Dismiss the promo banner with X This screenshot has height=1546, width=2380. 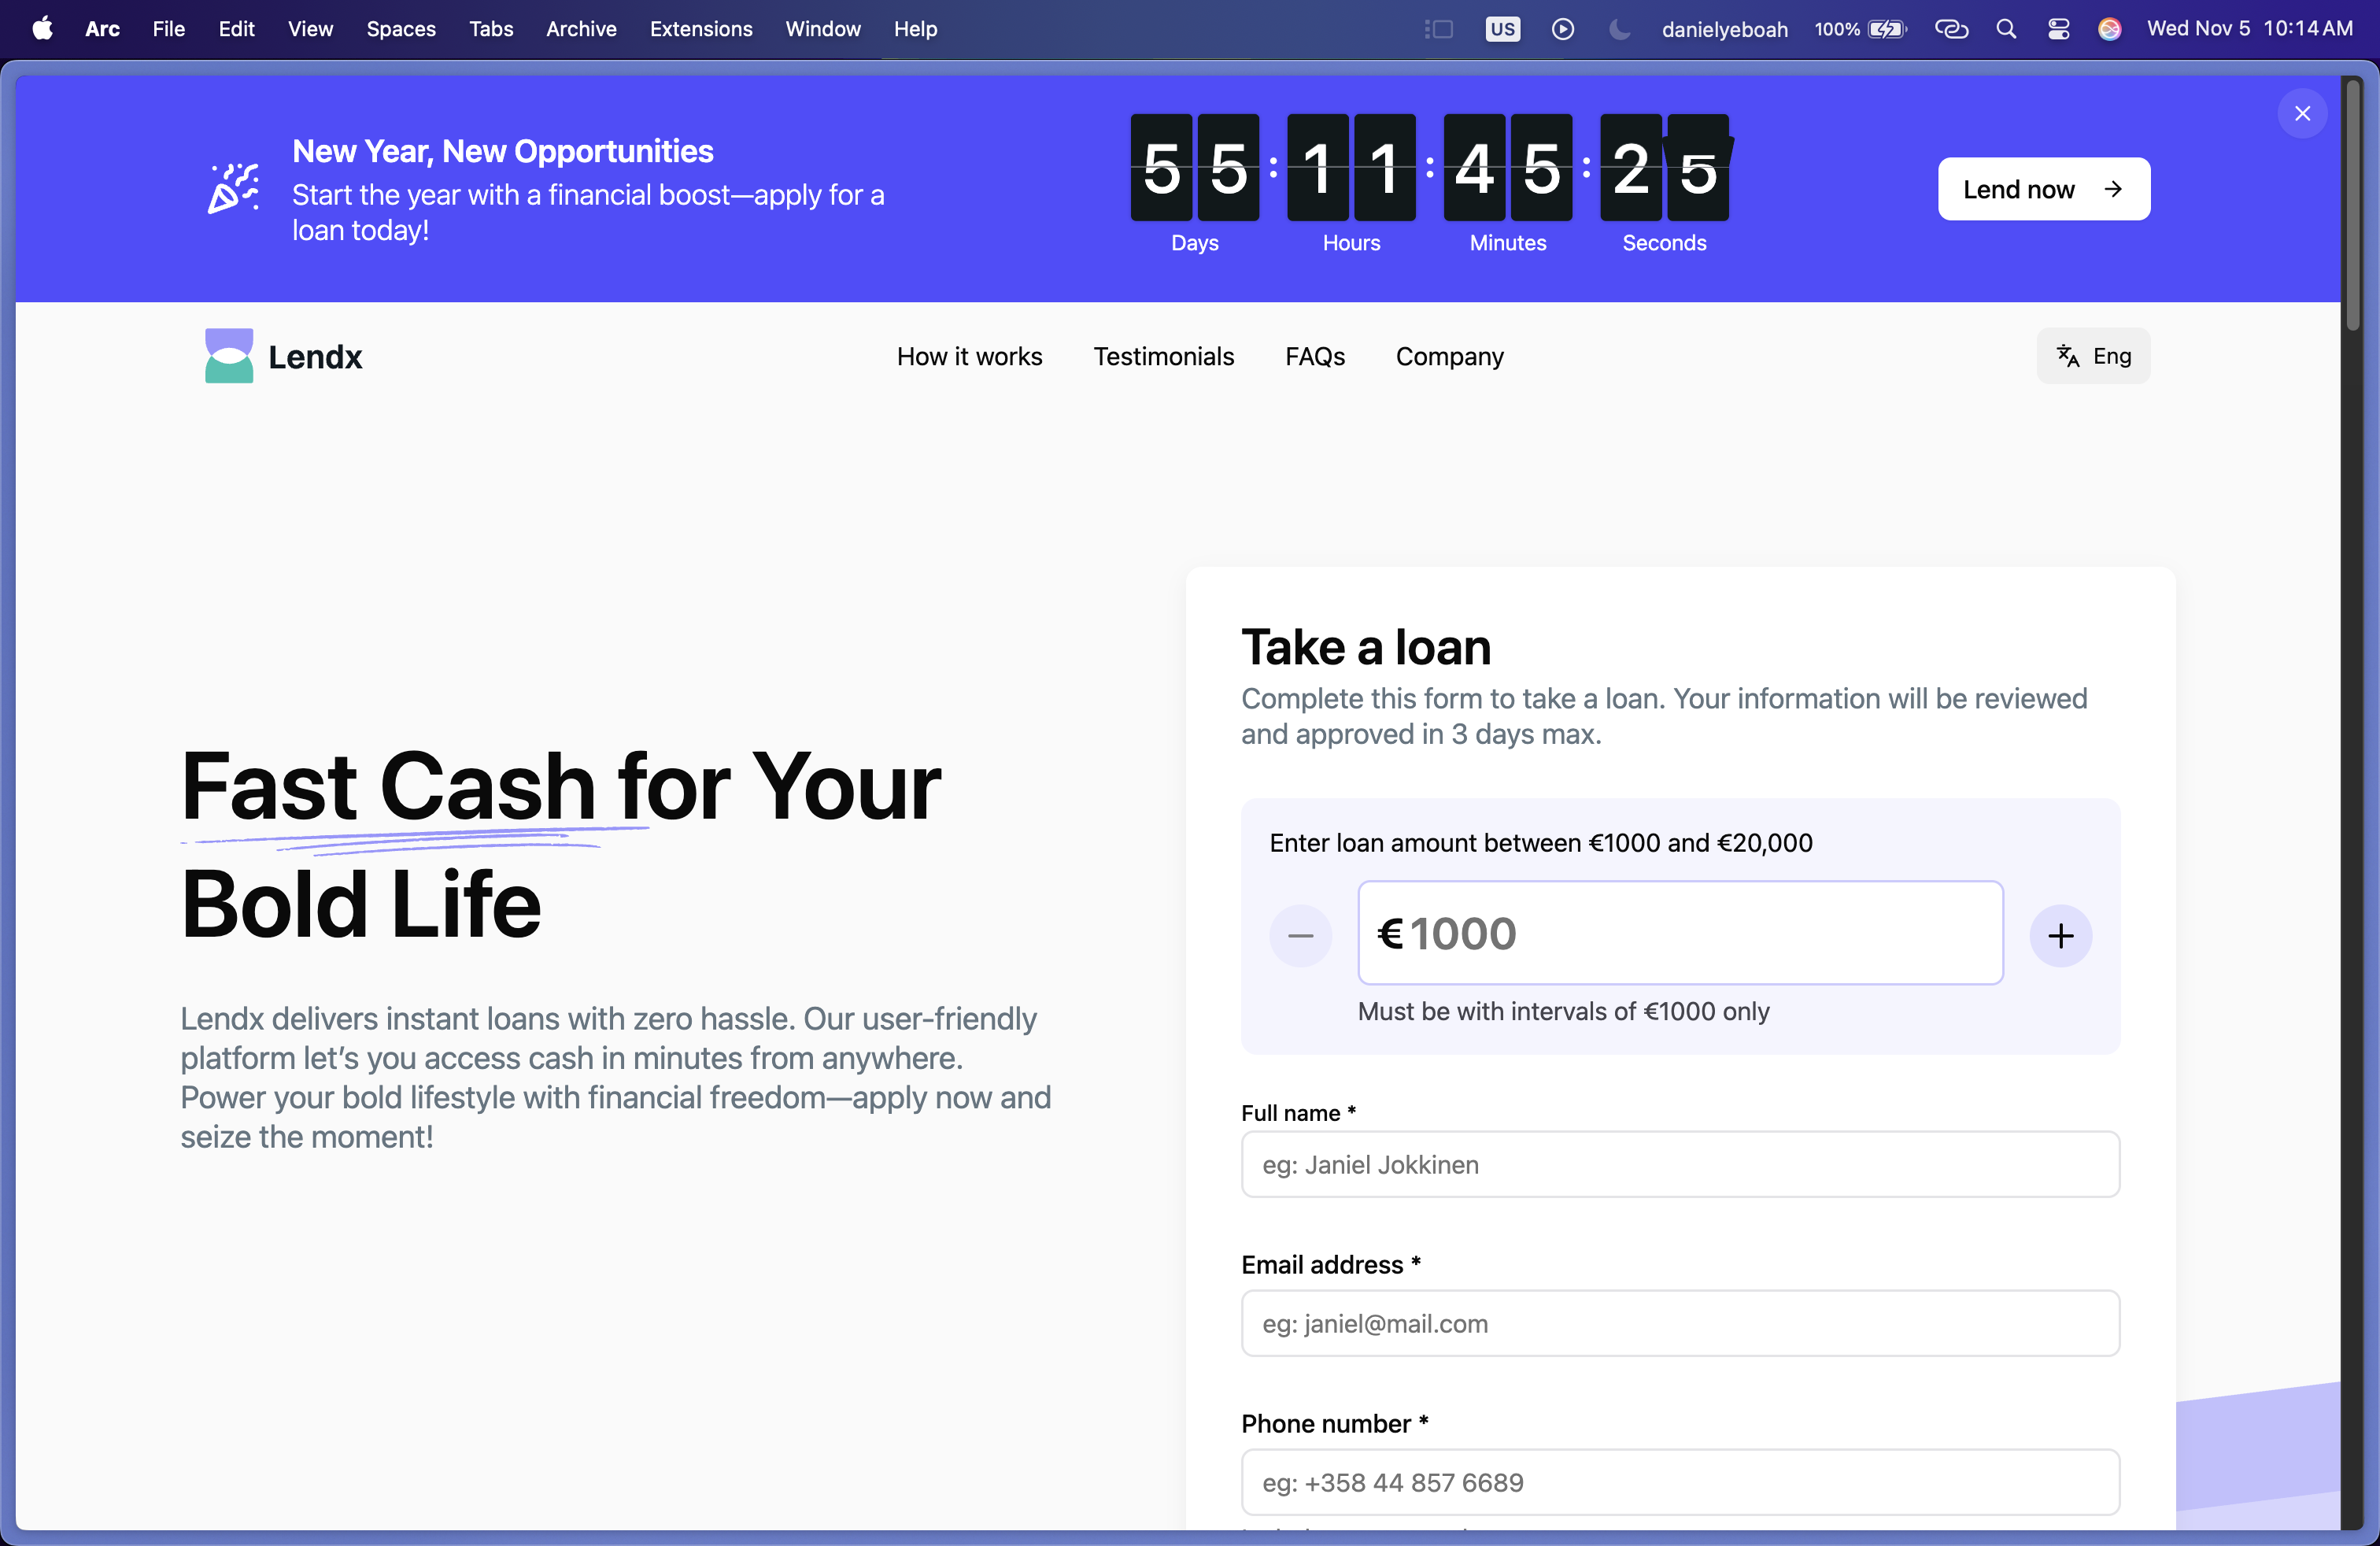coord(2302,113)
